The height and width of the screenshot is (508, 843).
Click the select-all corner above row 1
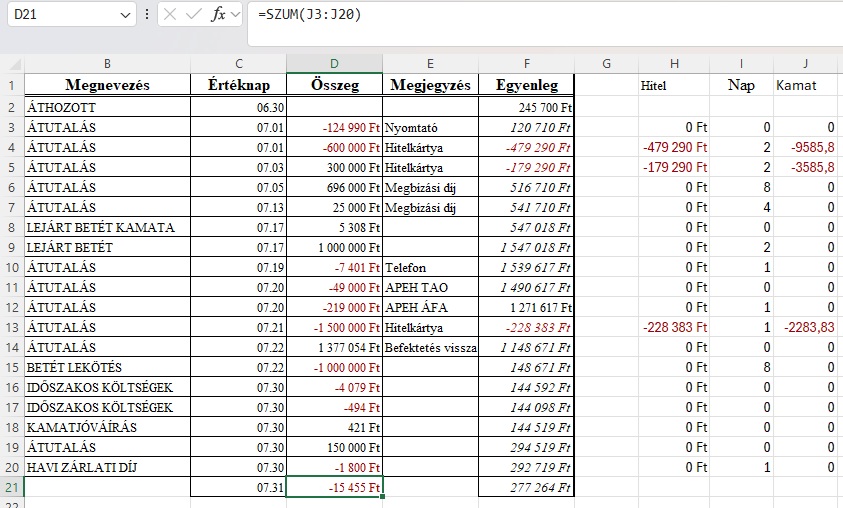pyautogui.click(x=12, y=64)
